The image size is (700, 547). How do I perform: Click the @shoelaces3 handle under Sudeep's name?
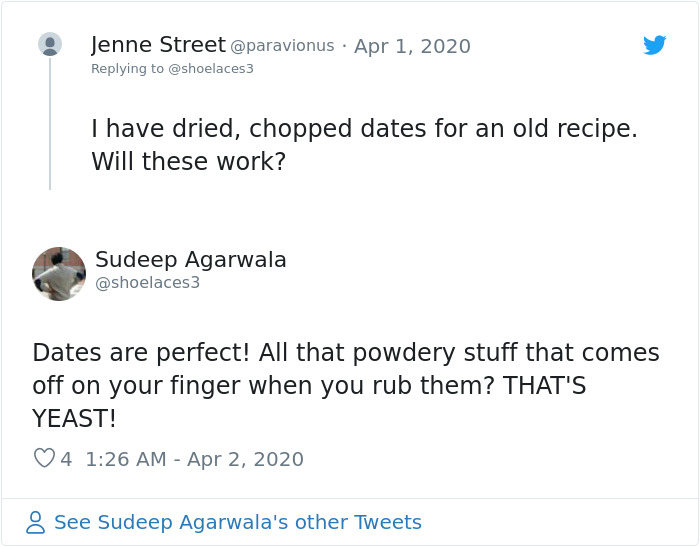[x=147, y=283]
